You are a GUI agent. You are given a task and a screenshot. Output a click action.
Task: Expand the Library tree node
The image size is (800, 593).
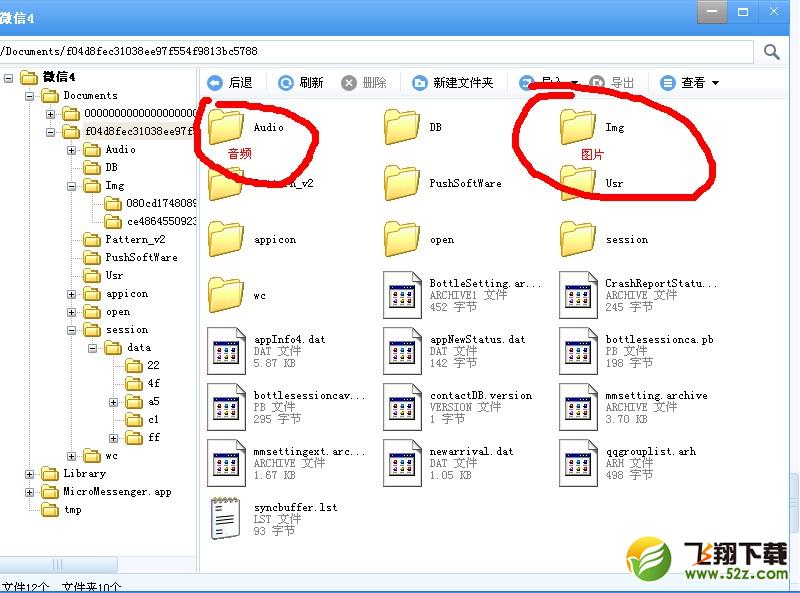point(30,474)
